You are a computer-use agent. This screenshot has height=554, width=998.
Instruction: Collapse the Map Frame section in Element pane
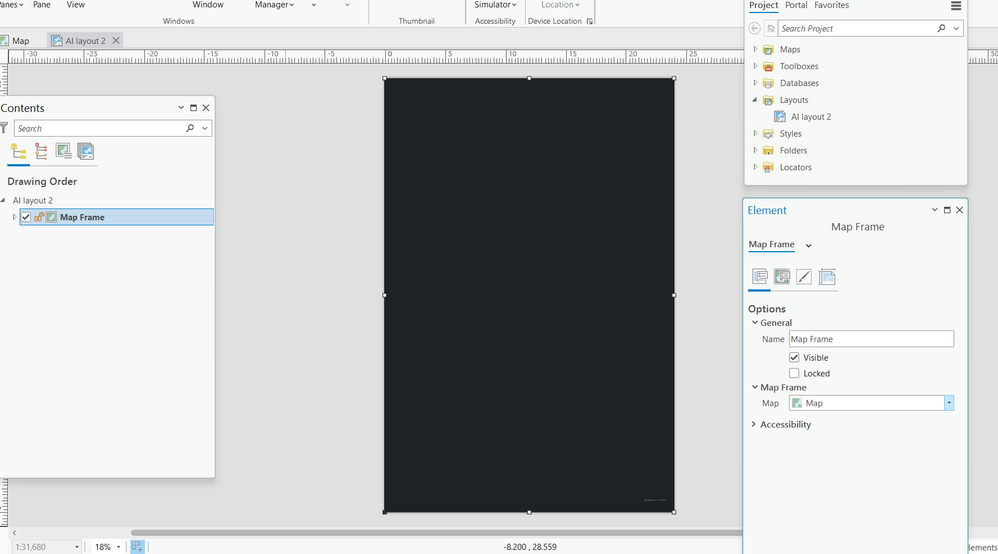point(755,387)
